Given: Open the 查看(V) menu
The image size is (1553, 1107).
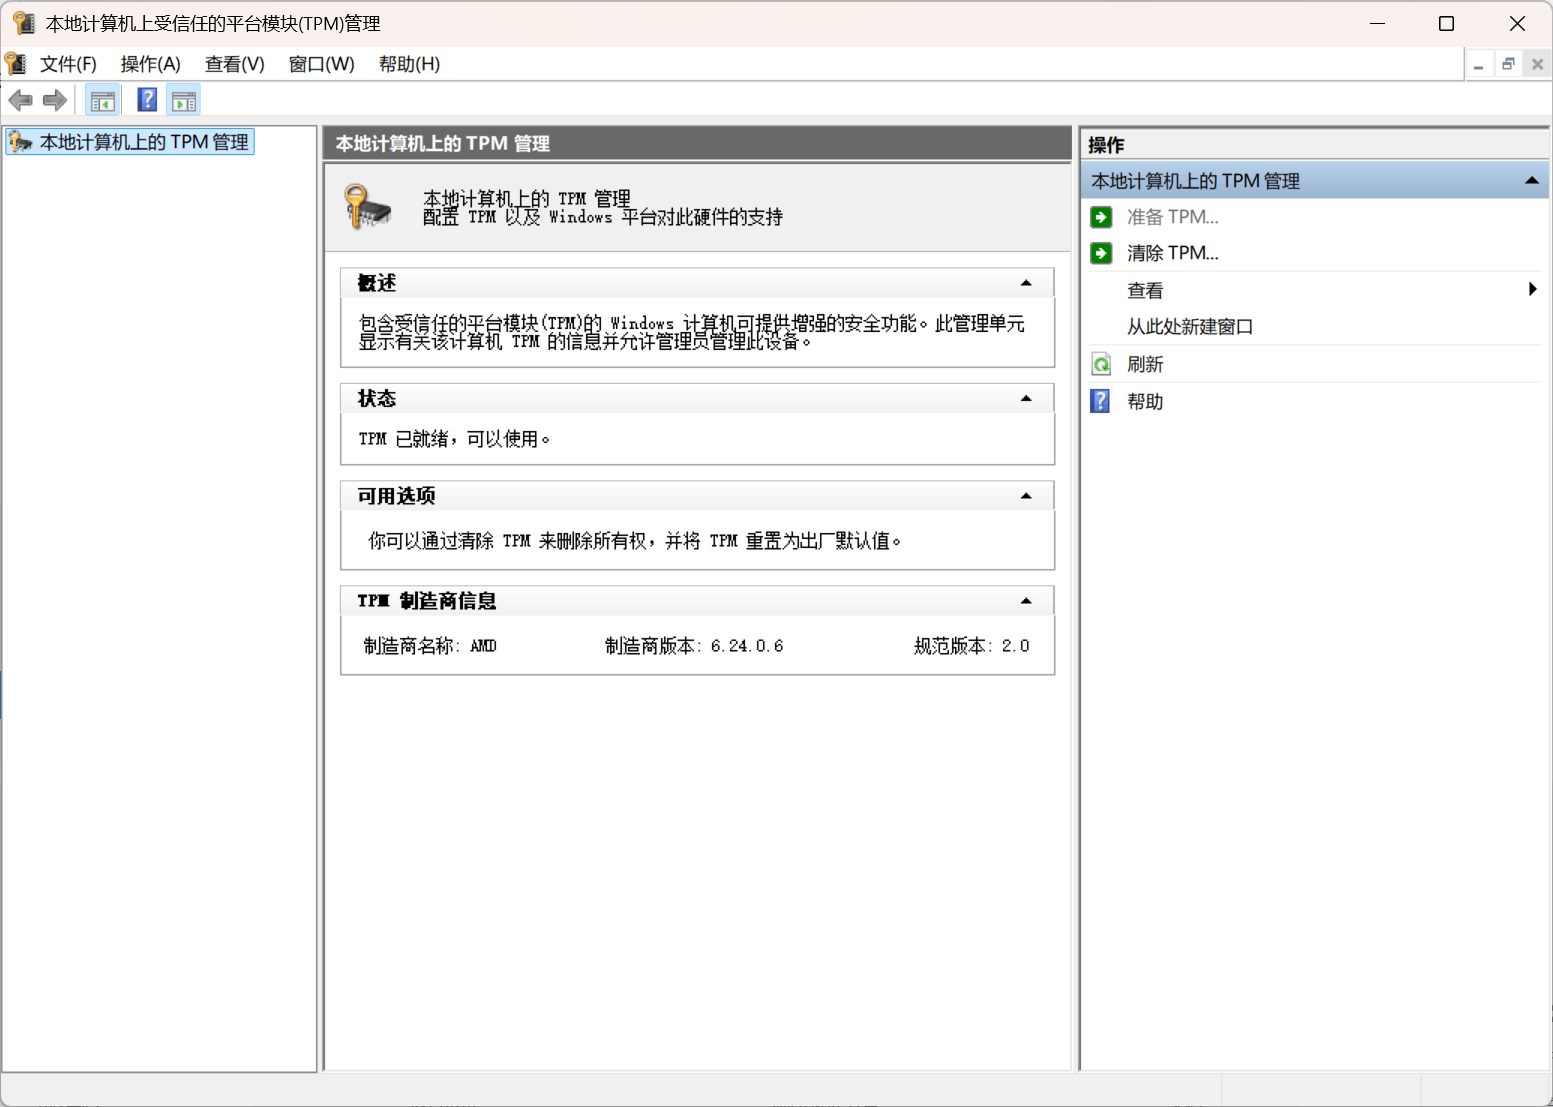Looking at the screenshot, I should point(233,63).
